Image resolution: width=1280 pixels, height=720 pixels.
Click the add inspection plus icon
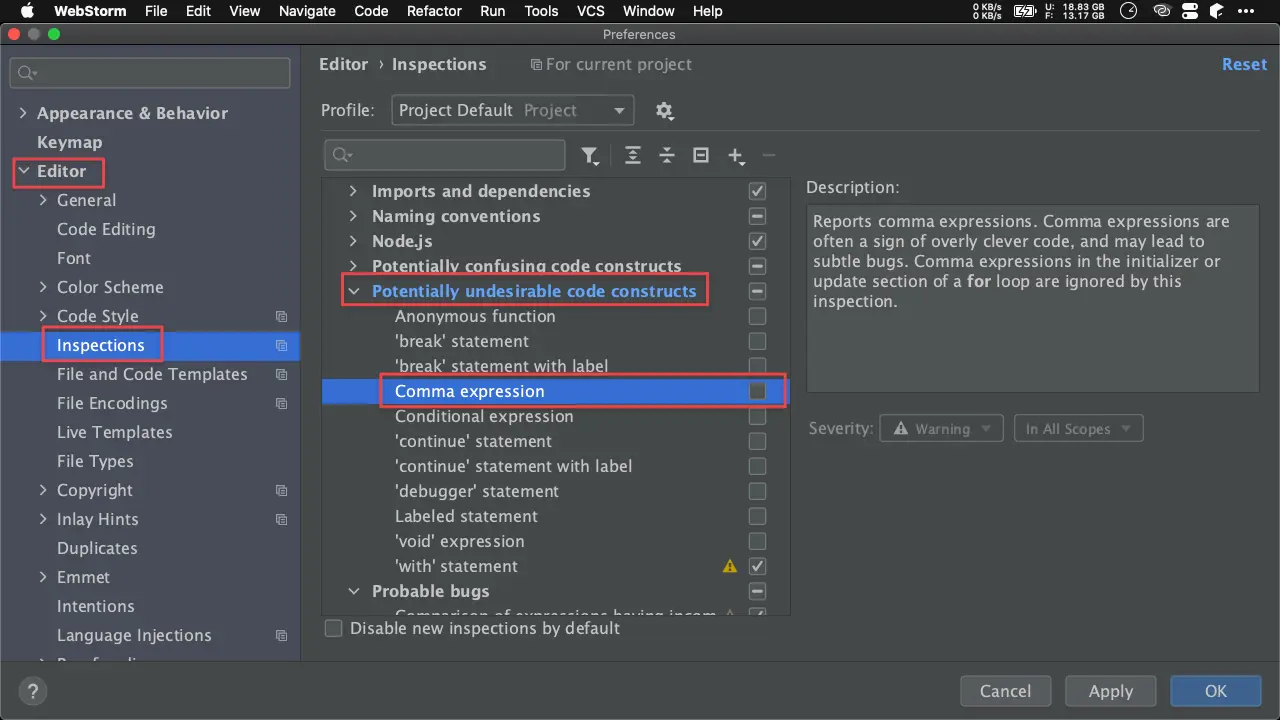tap(736, 156)
